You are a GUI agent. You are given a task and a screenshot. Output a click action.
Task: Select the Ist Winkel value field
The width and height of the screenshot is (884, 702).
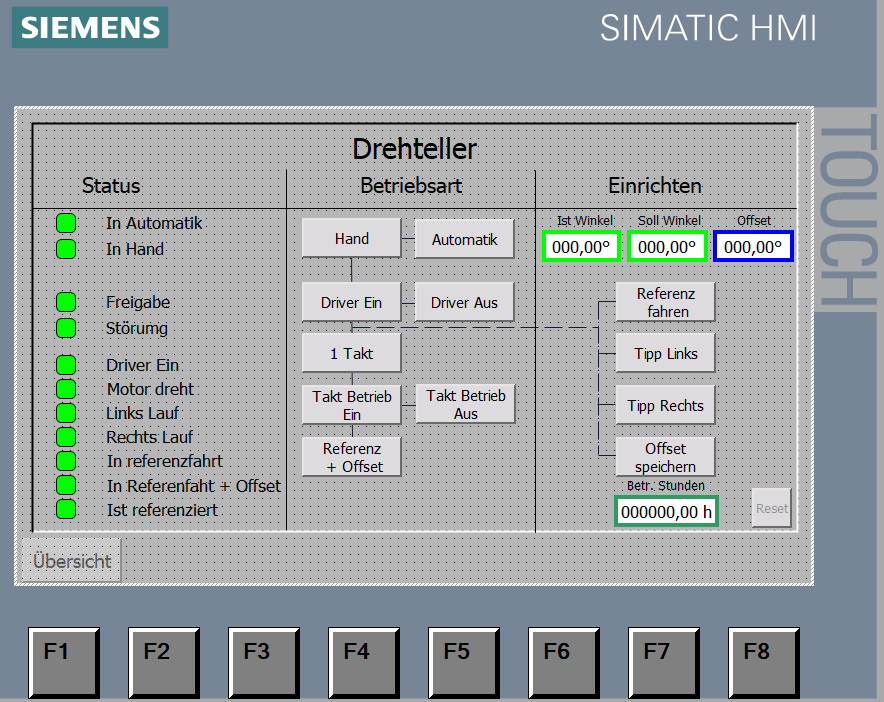tap(581, 246)
